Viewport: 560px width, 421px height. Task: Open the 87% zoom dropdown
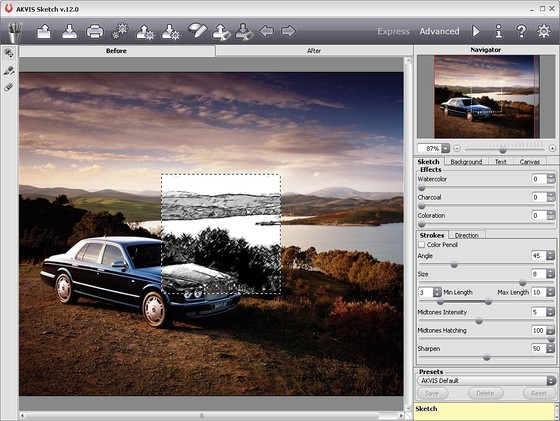[445, 148]
